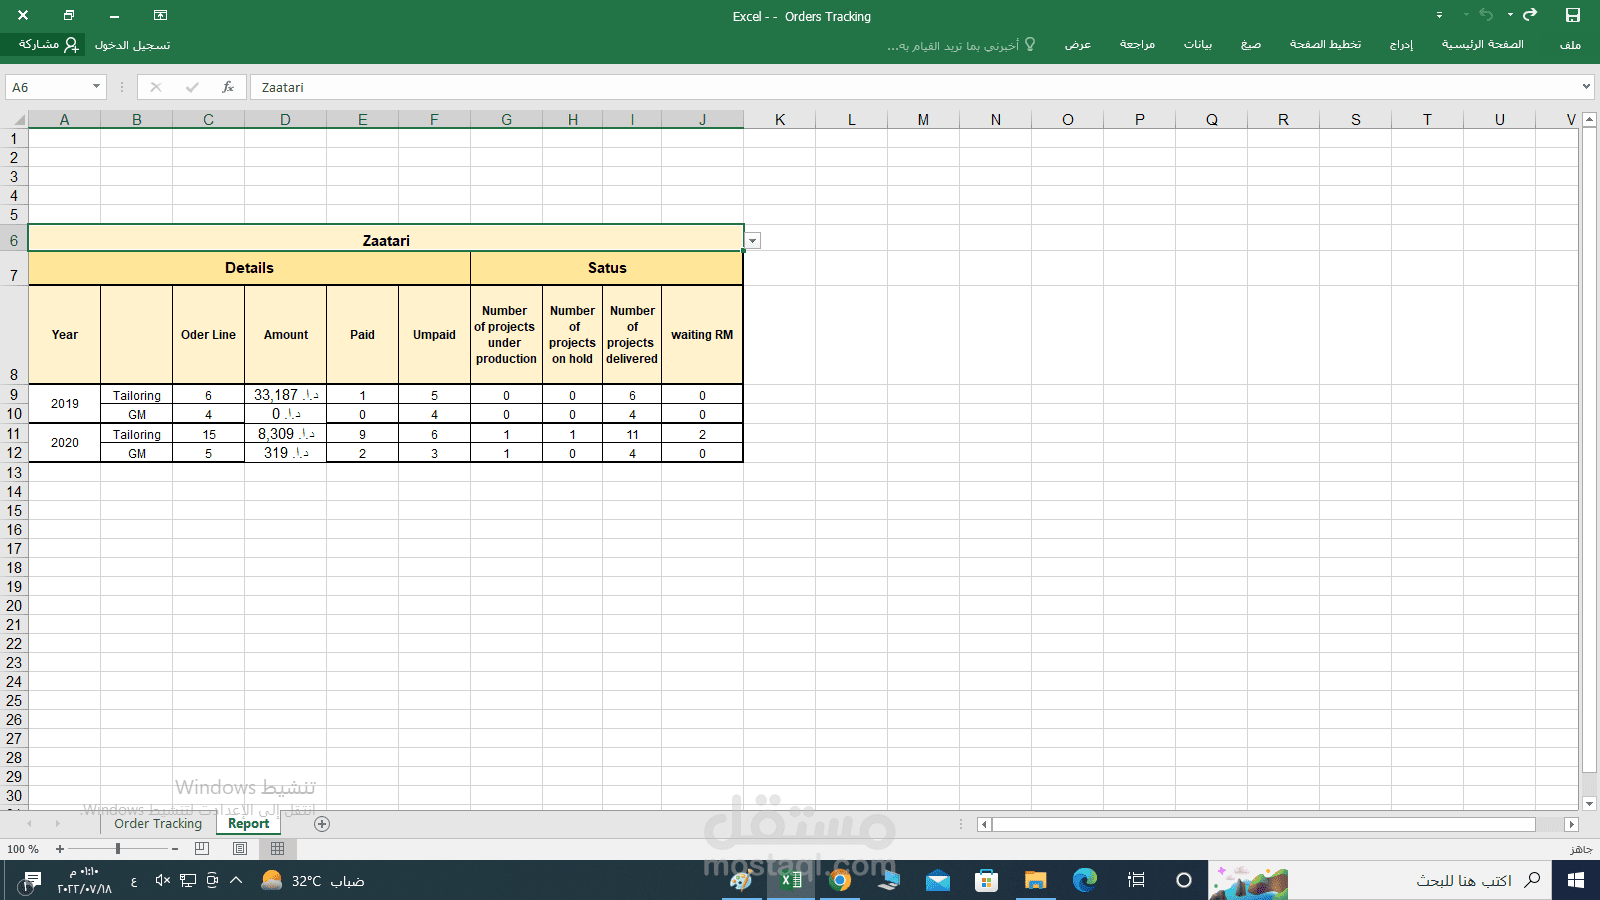
Task: Click the horizontal scrollbar right arrow
Action: pos(1571,825)
